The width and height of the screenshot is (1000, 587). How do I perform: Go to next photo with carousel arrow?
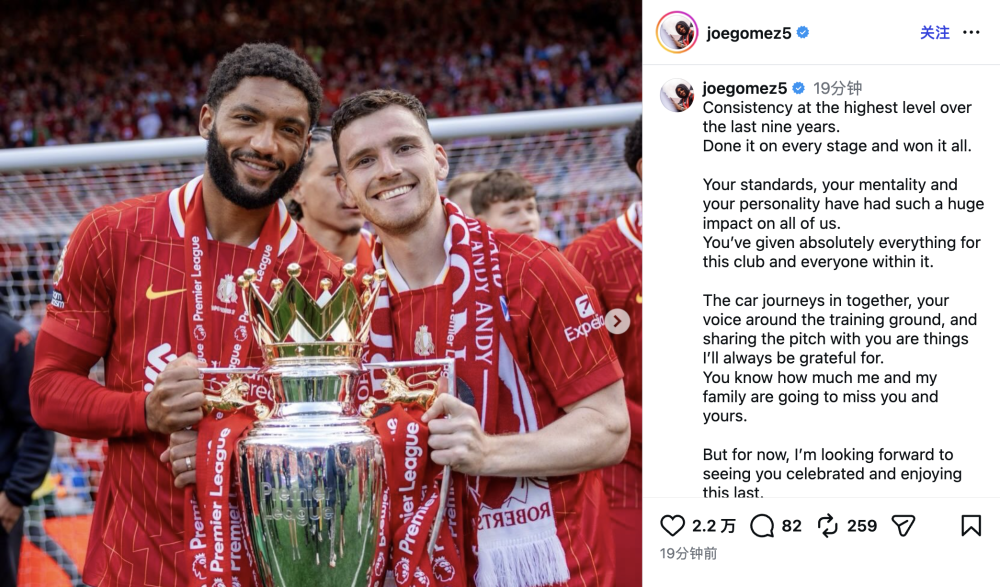pos(617,321)
